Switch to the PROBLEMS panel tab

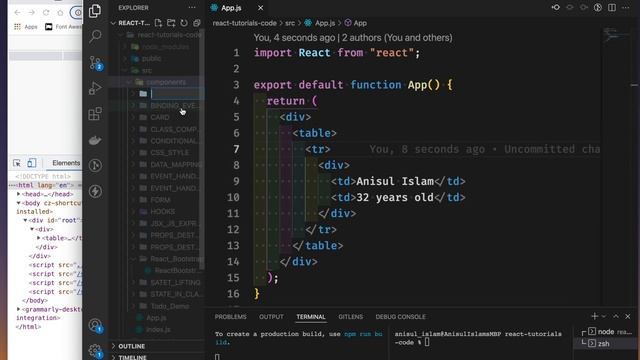tap(231, 317)
